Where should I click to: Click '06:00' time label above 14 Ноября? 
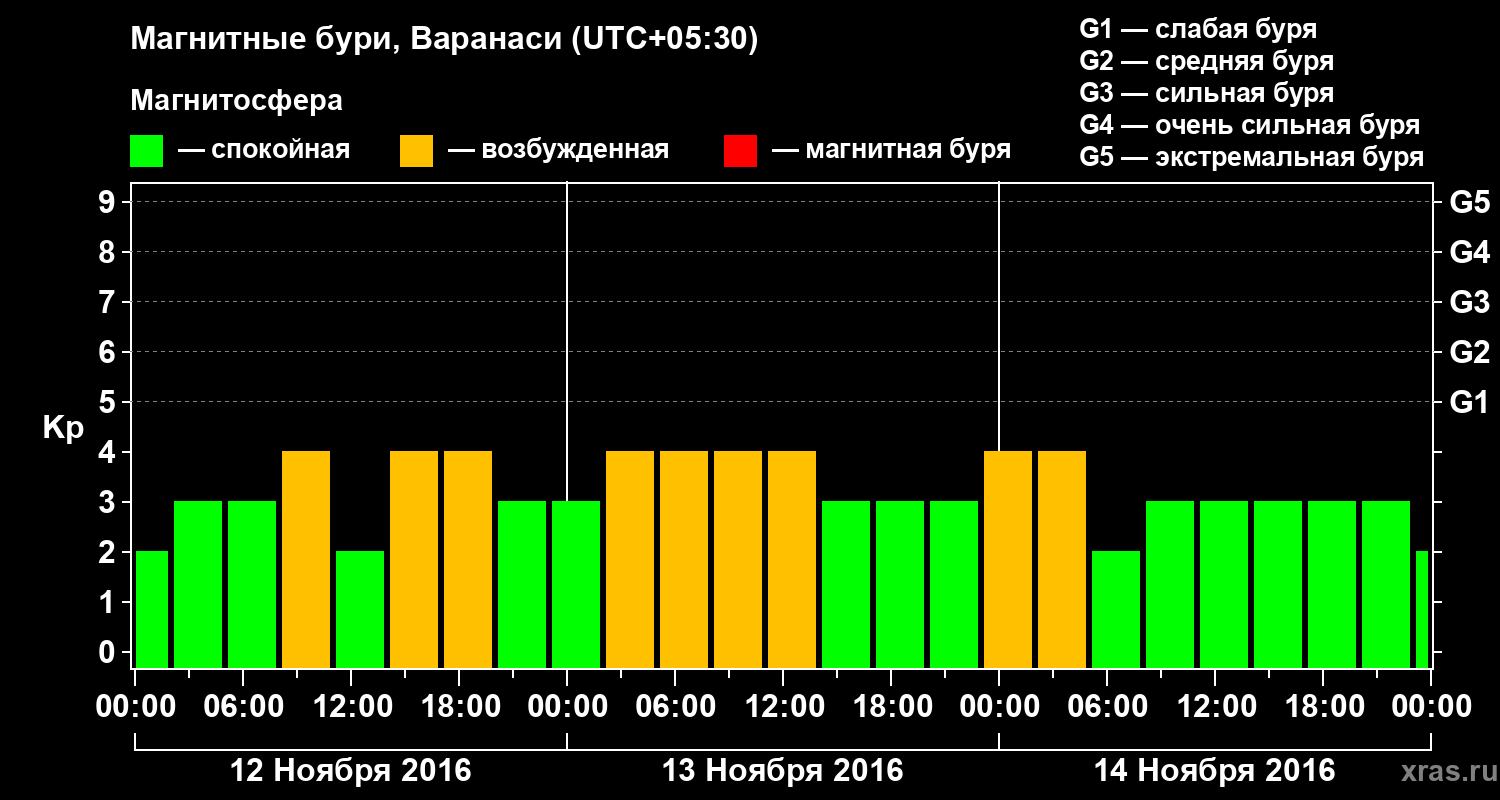pos(1107,706)
